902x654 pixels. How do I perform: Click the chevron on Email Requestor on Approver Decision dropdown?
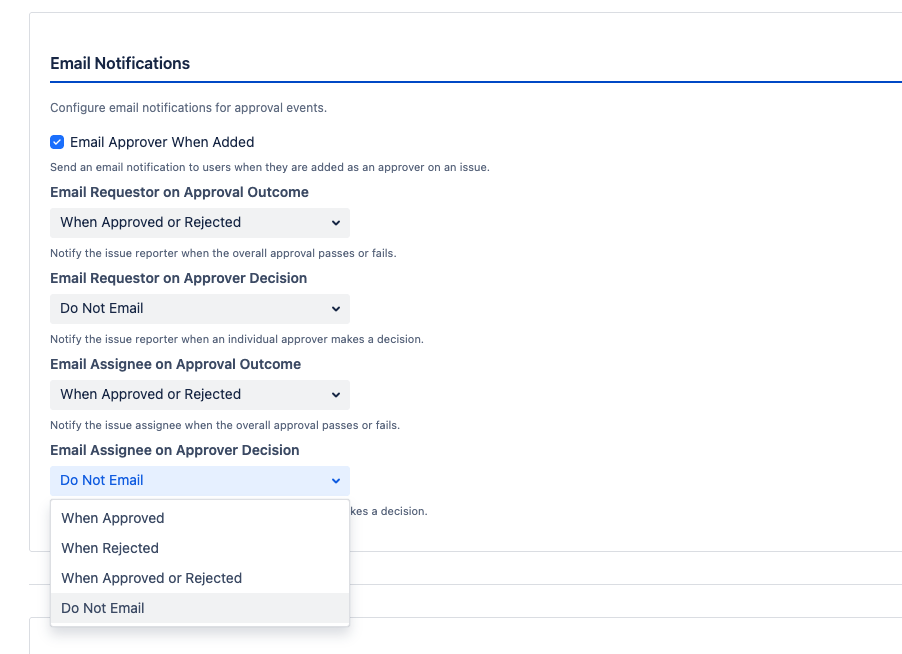[336, 308]
